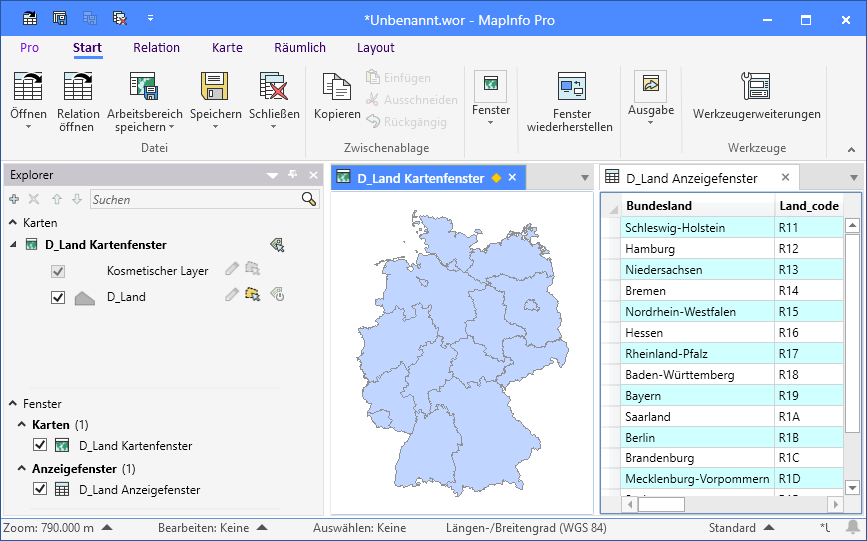
Task: Open the Öffnen dropdown arrow
Action: tap(28, 127)
